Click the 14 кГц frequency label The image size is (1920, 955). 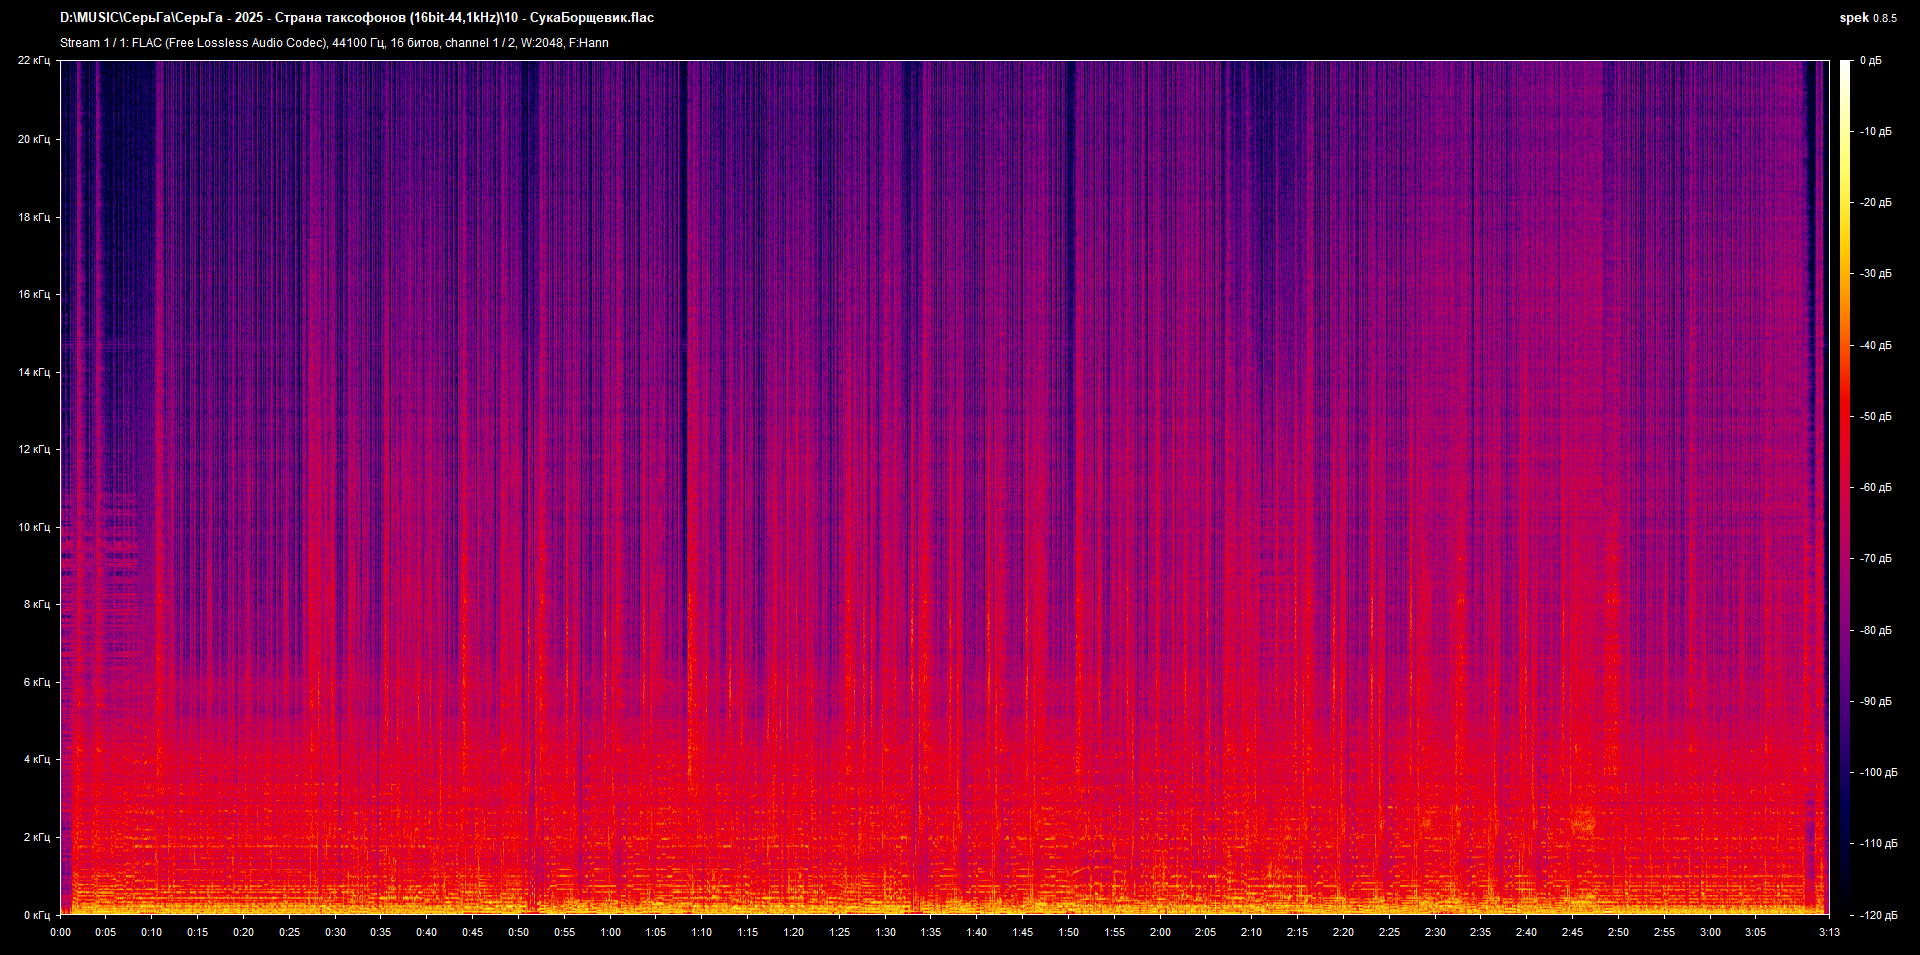click(x=33, y=372)
